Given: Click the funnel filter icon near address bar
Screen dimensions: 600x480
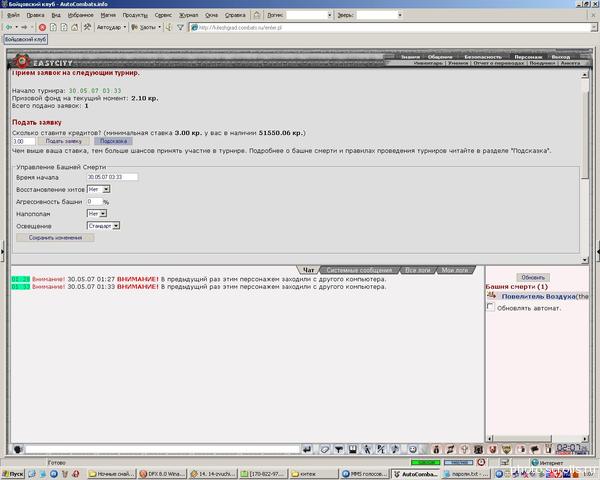Looking at the screenshot, I should point(180,27).
